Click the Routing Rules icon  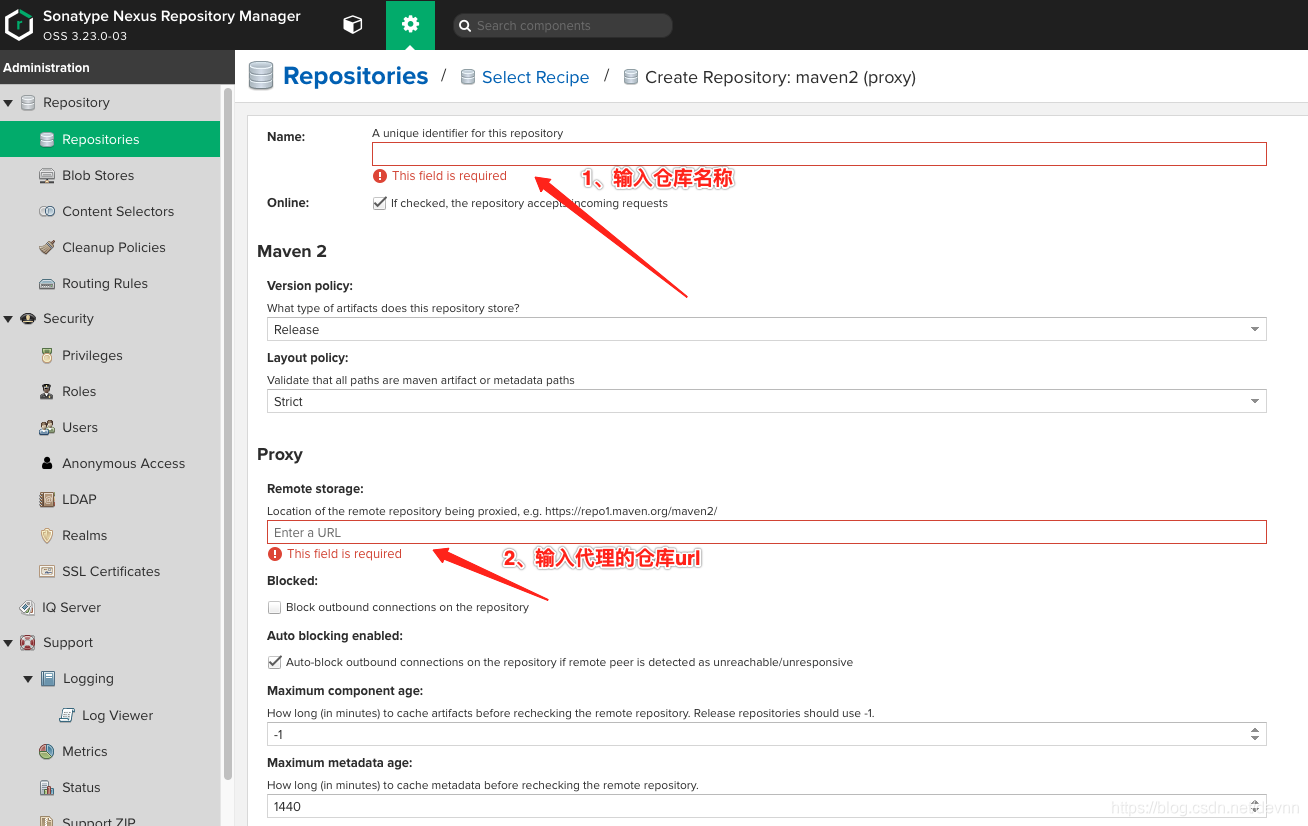(x=47, y=283)
